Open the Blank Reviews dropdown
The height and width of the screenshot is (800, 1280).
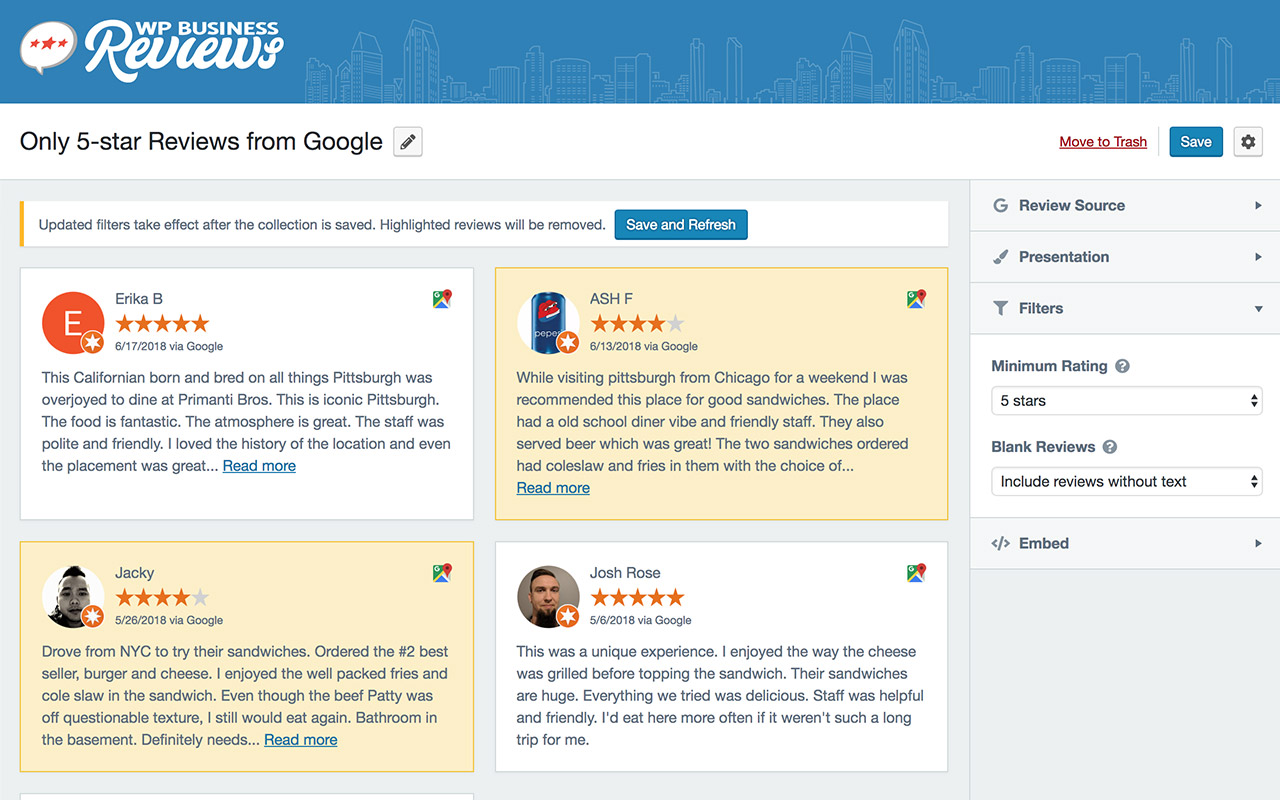pyautogui.click(x=1127, y=482)
